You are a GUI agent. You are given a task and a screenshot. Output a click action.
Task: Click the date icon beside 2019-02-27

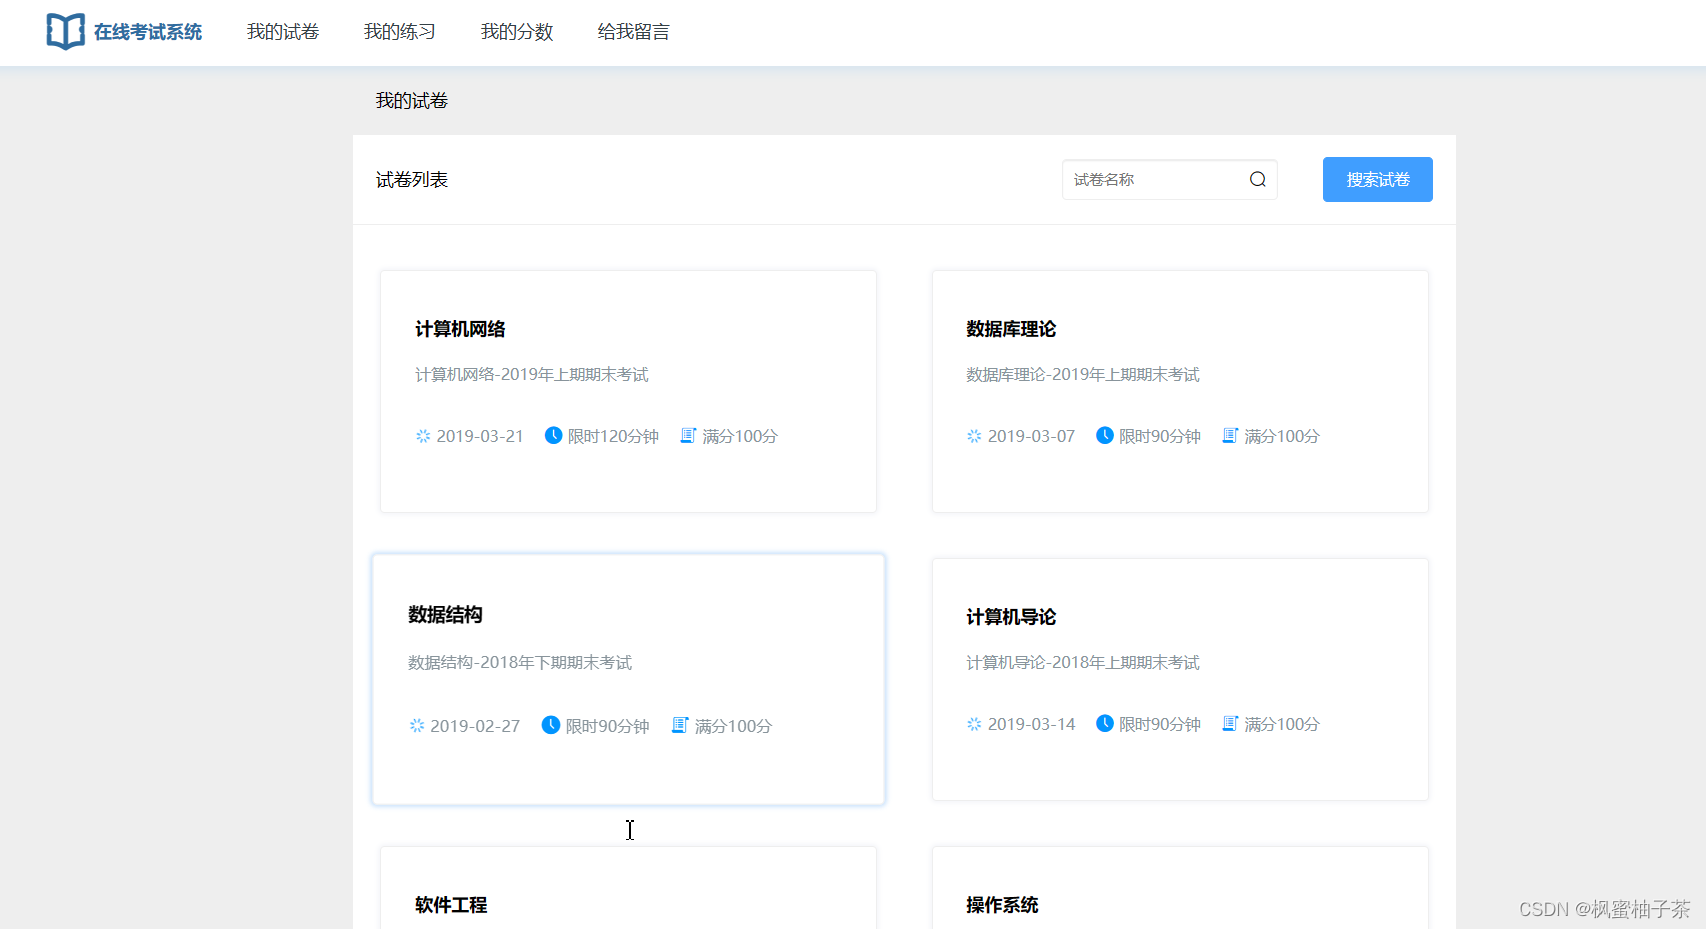[417, 726]
